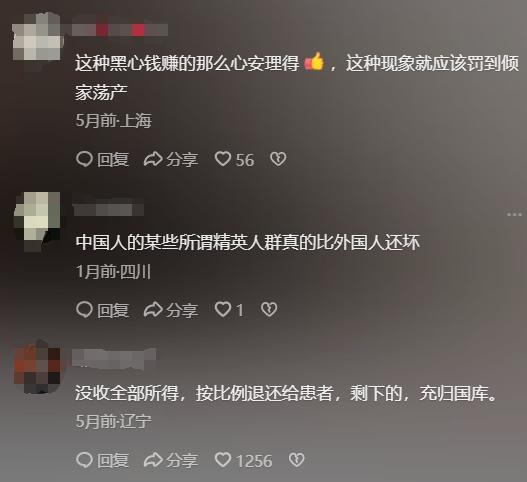Click the Liaoning commenter's blurred username
The image size is (527, 482).
[114, 357]
